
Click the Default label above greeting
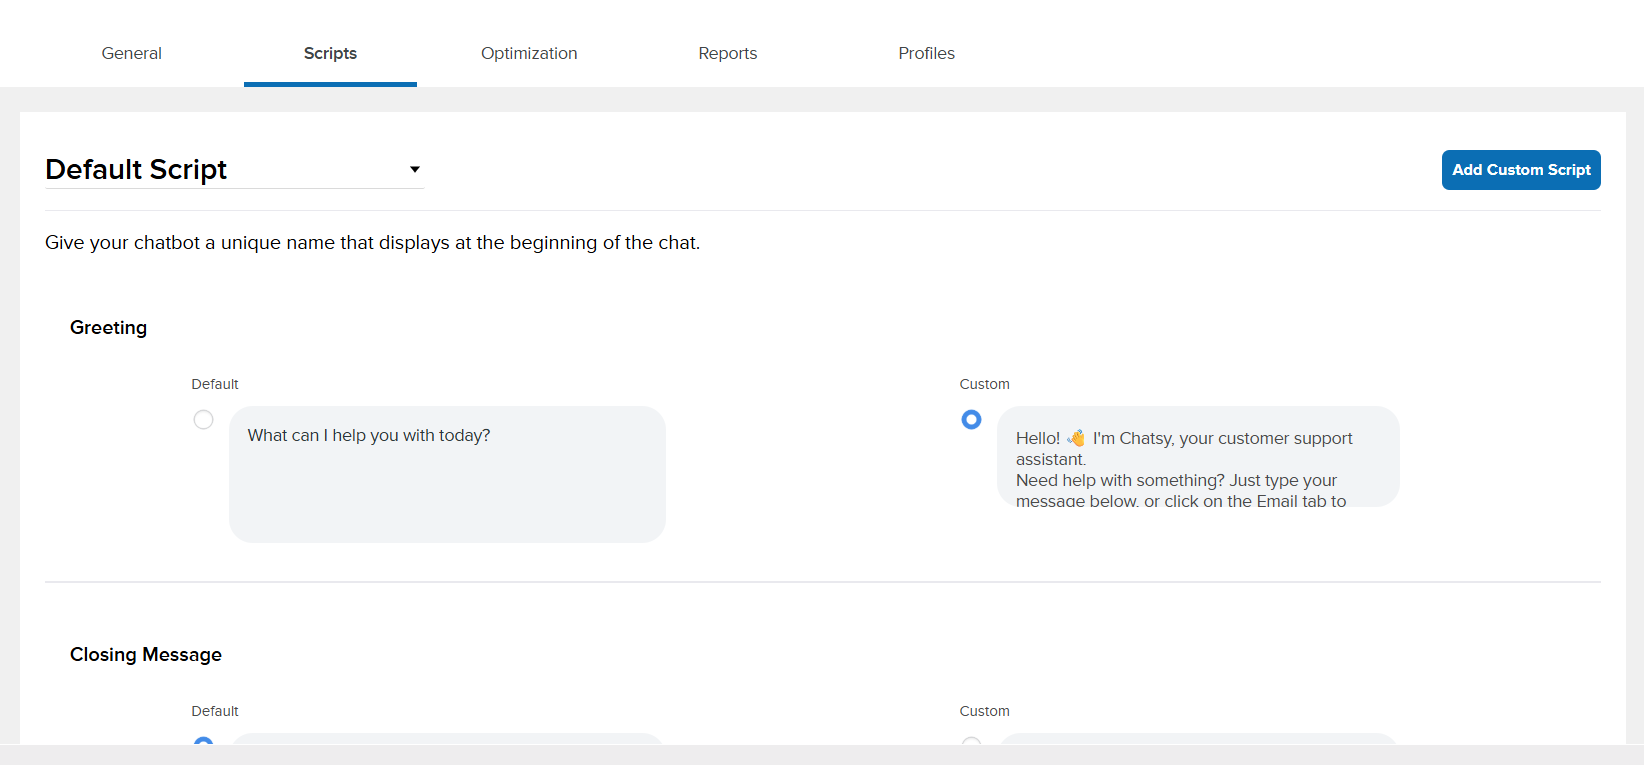(215, 384)
